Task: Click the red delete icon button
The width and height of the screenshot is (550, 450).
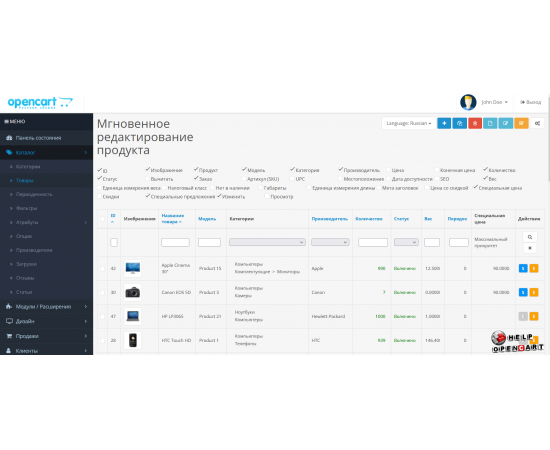Action: [475, 123]
